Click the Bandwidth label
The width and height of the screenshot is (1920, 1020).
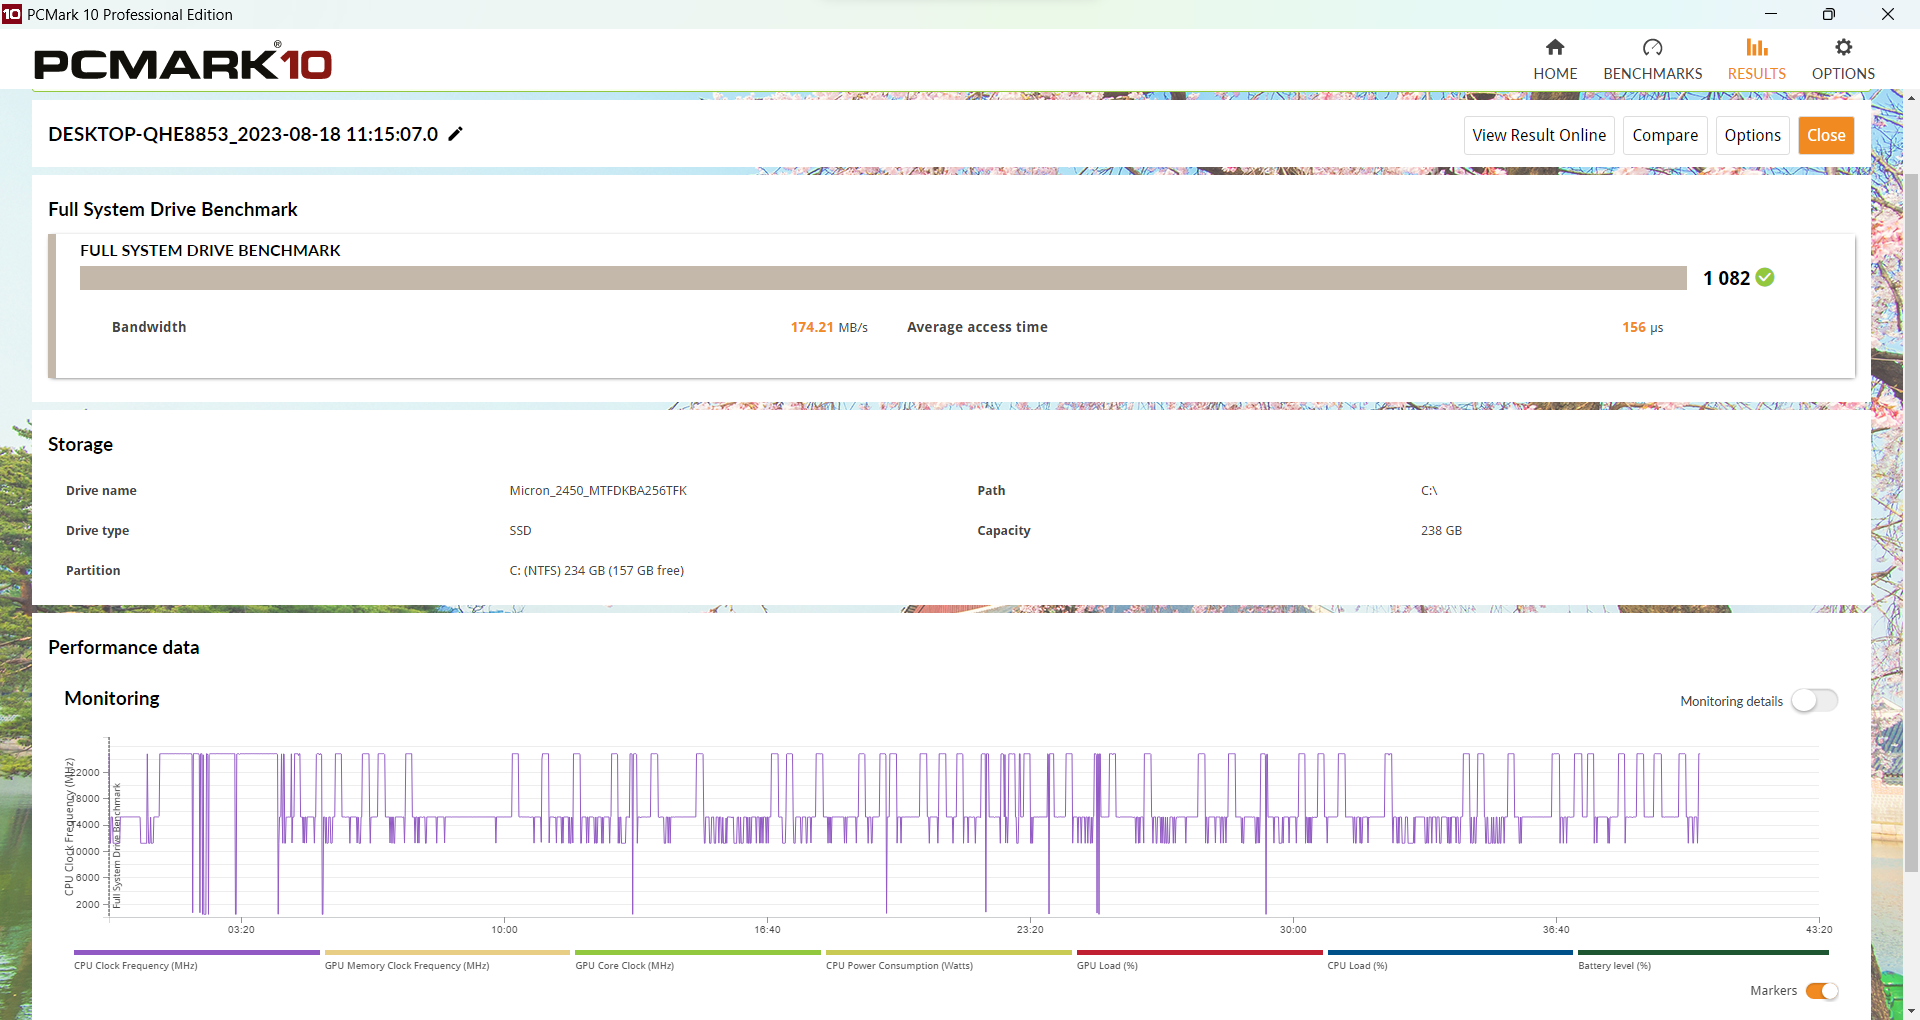[149, 327]
